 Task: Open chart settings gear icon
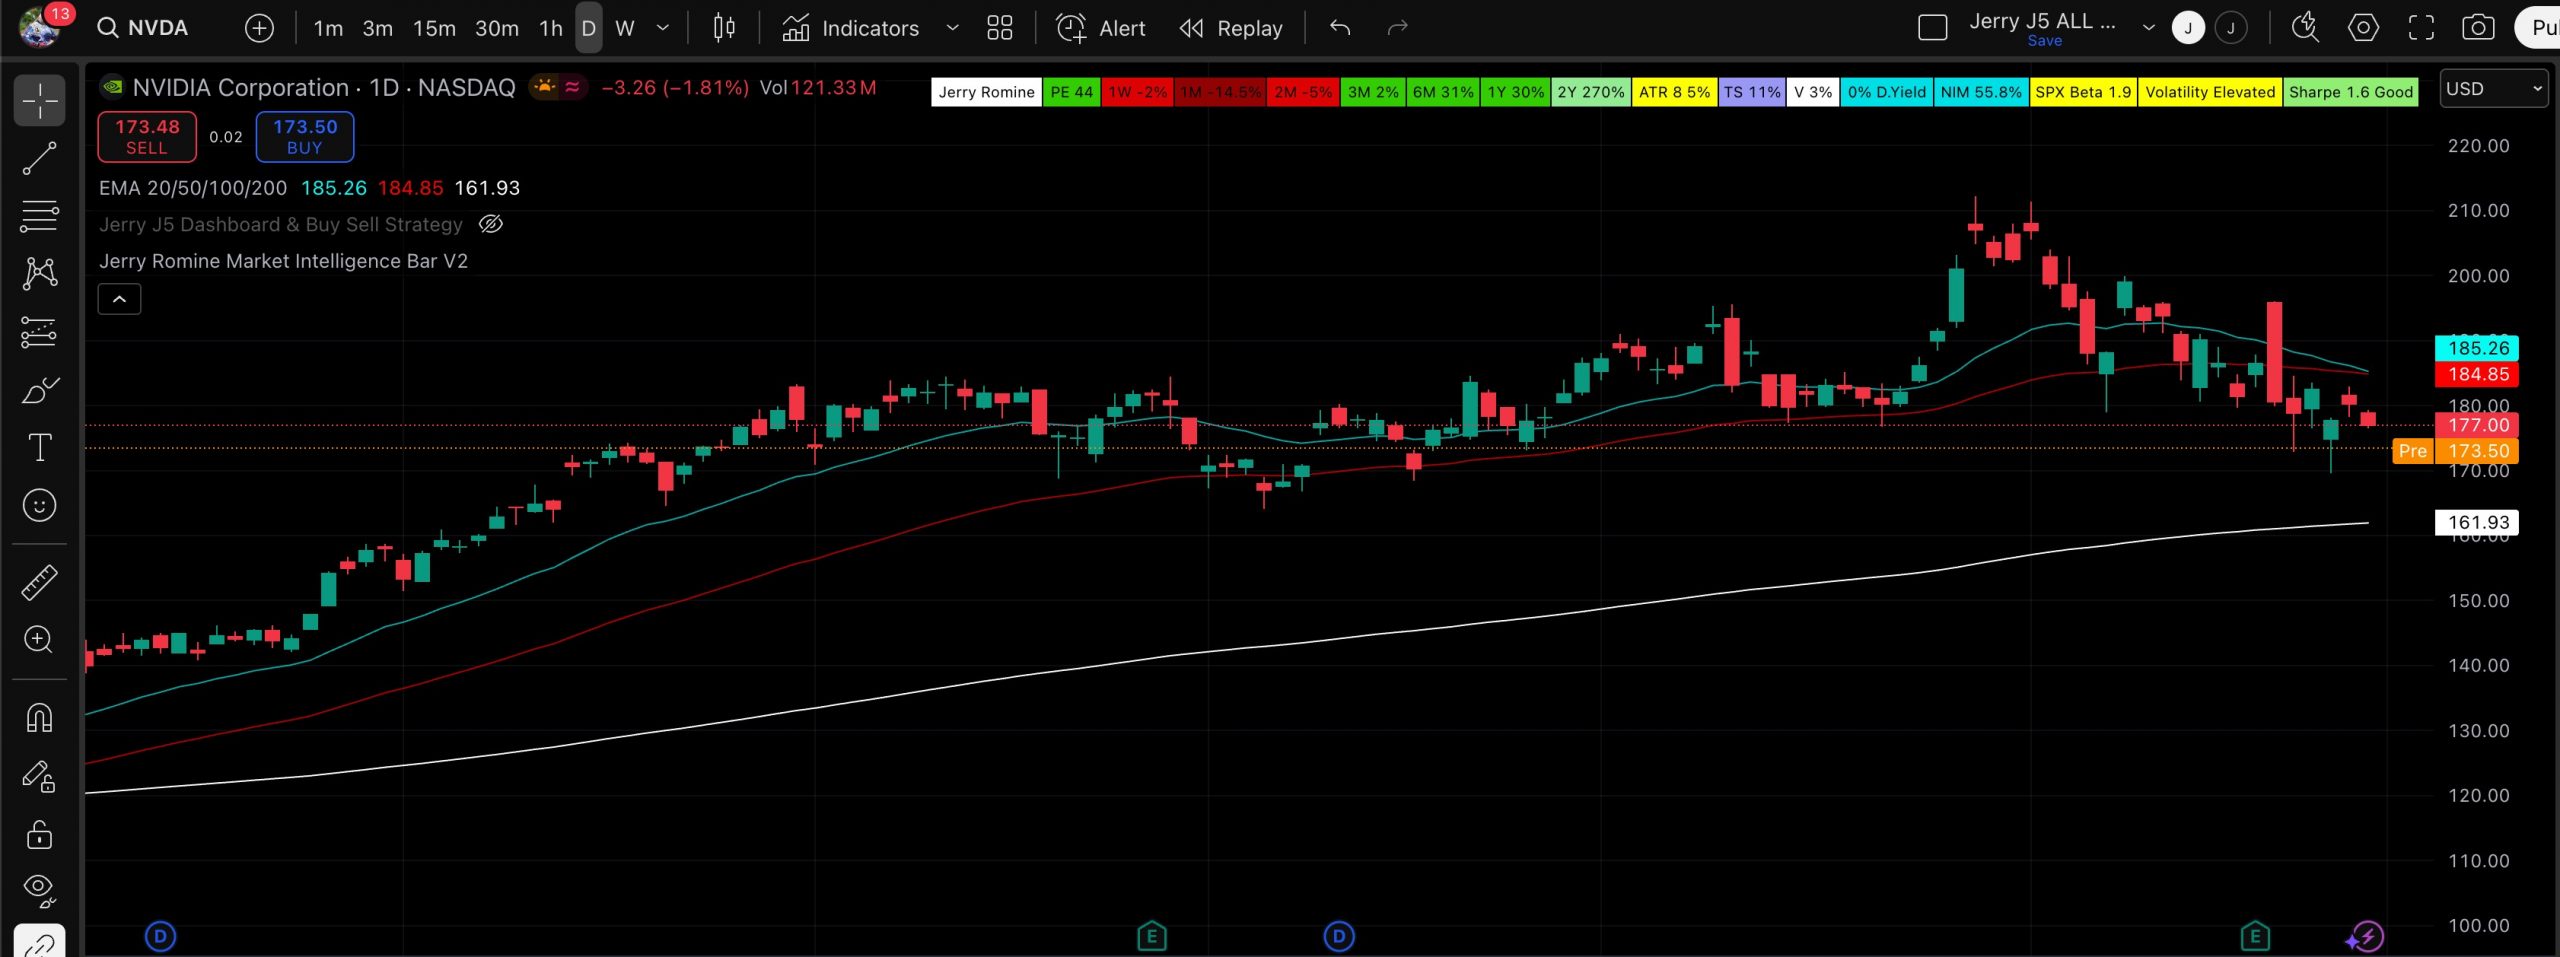(2363, 28)
